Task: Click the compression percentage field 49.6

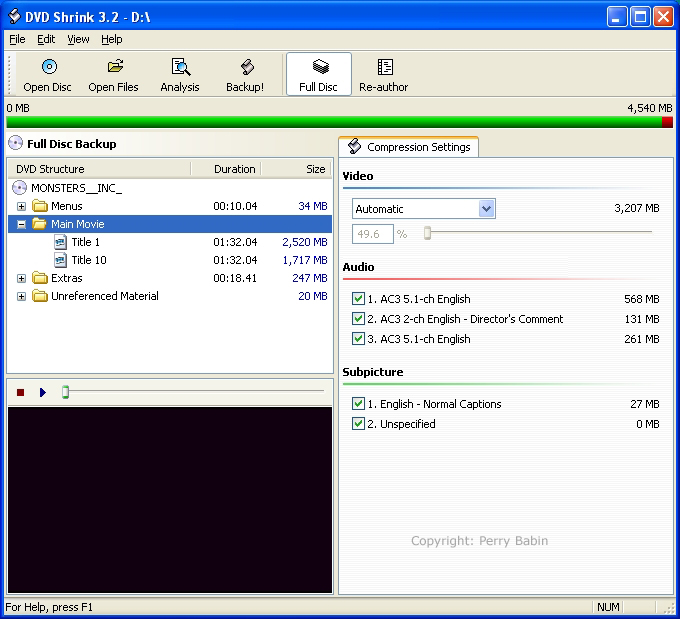Action: (x=373, y=234)
